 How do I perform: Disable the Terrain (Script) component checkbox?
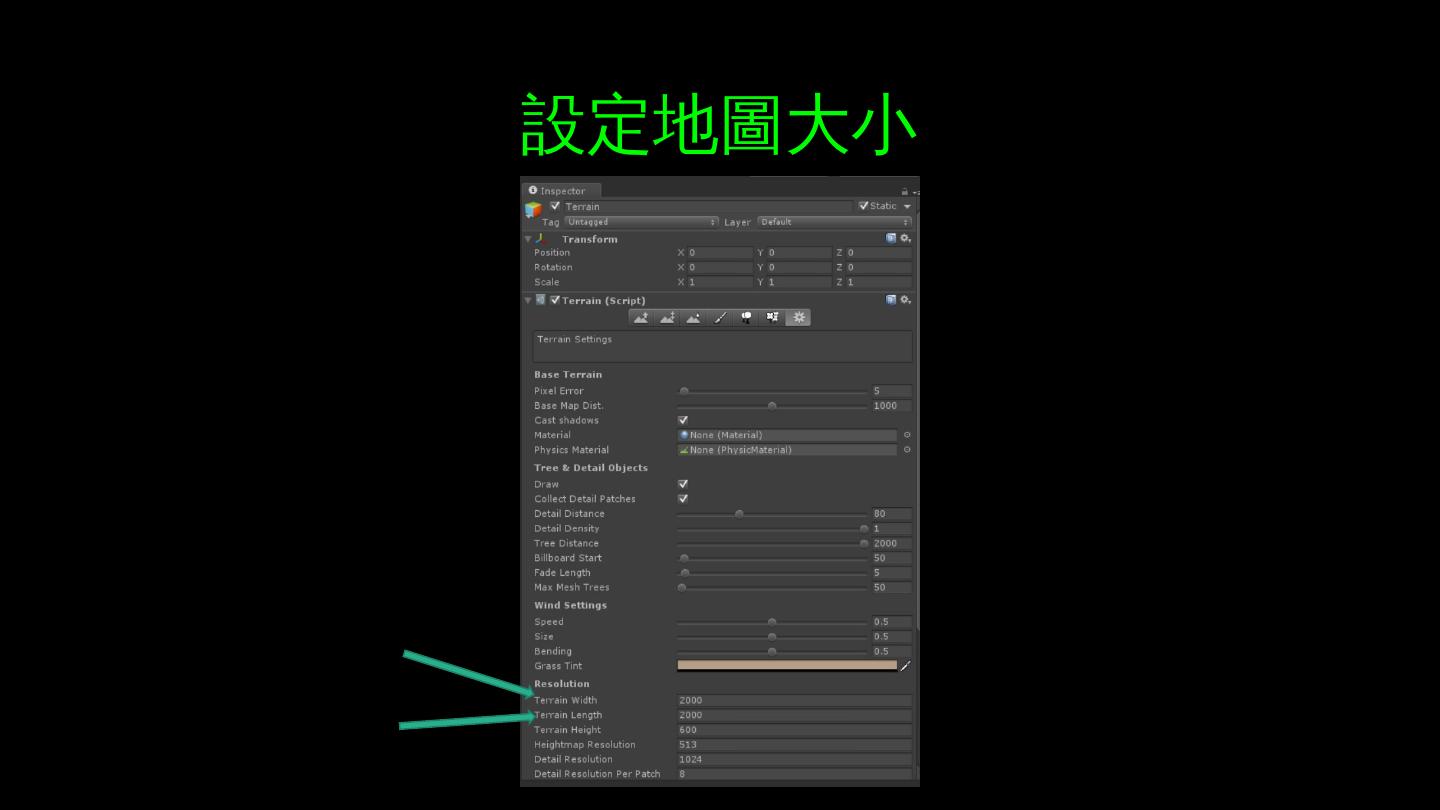tap(555, 300)
